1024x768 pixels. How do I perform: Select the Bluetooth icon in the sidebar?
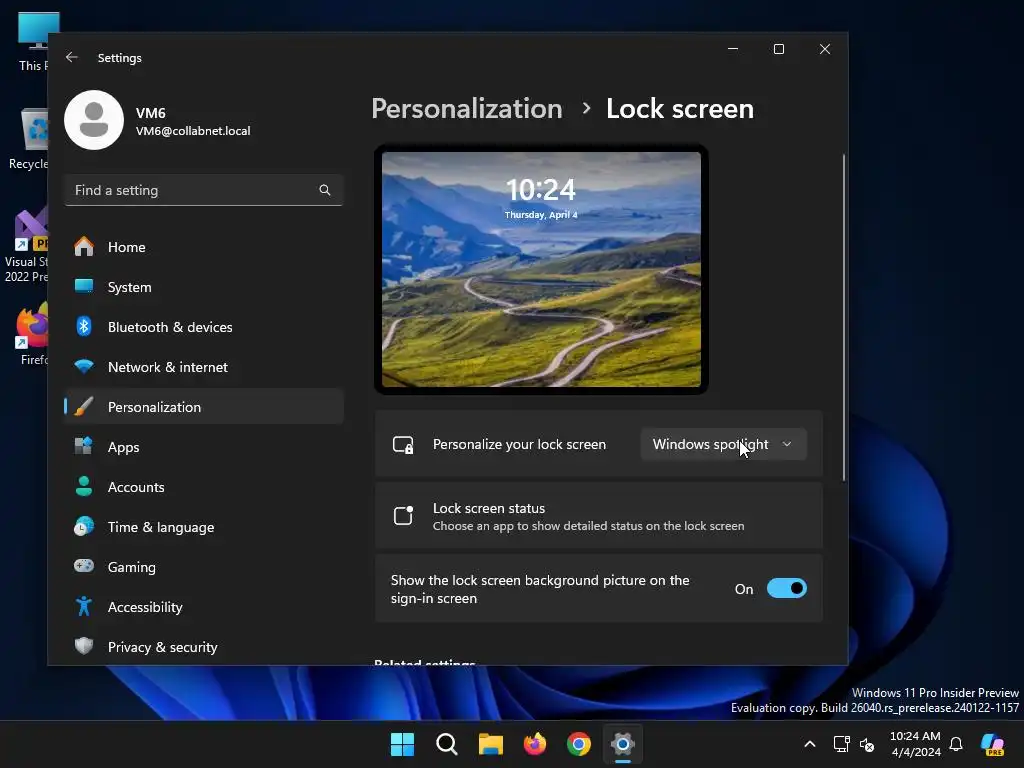coord(84,327)
